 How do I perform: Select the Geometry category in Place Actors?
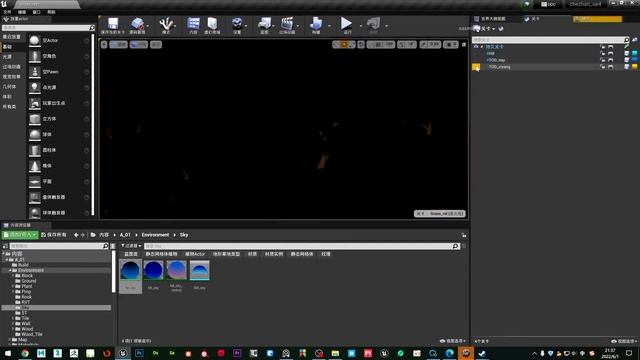tap(9, 87)
